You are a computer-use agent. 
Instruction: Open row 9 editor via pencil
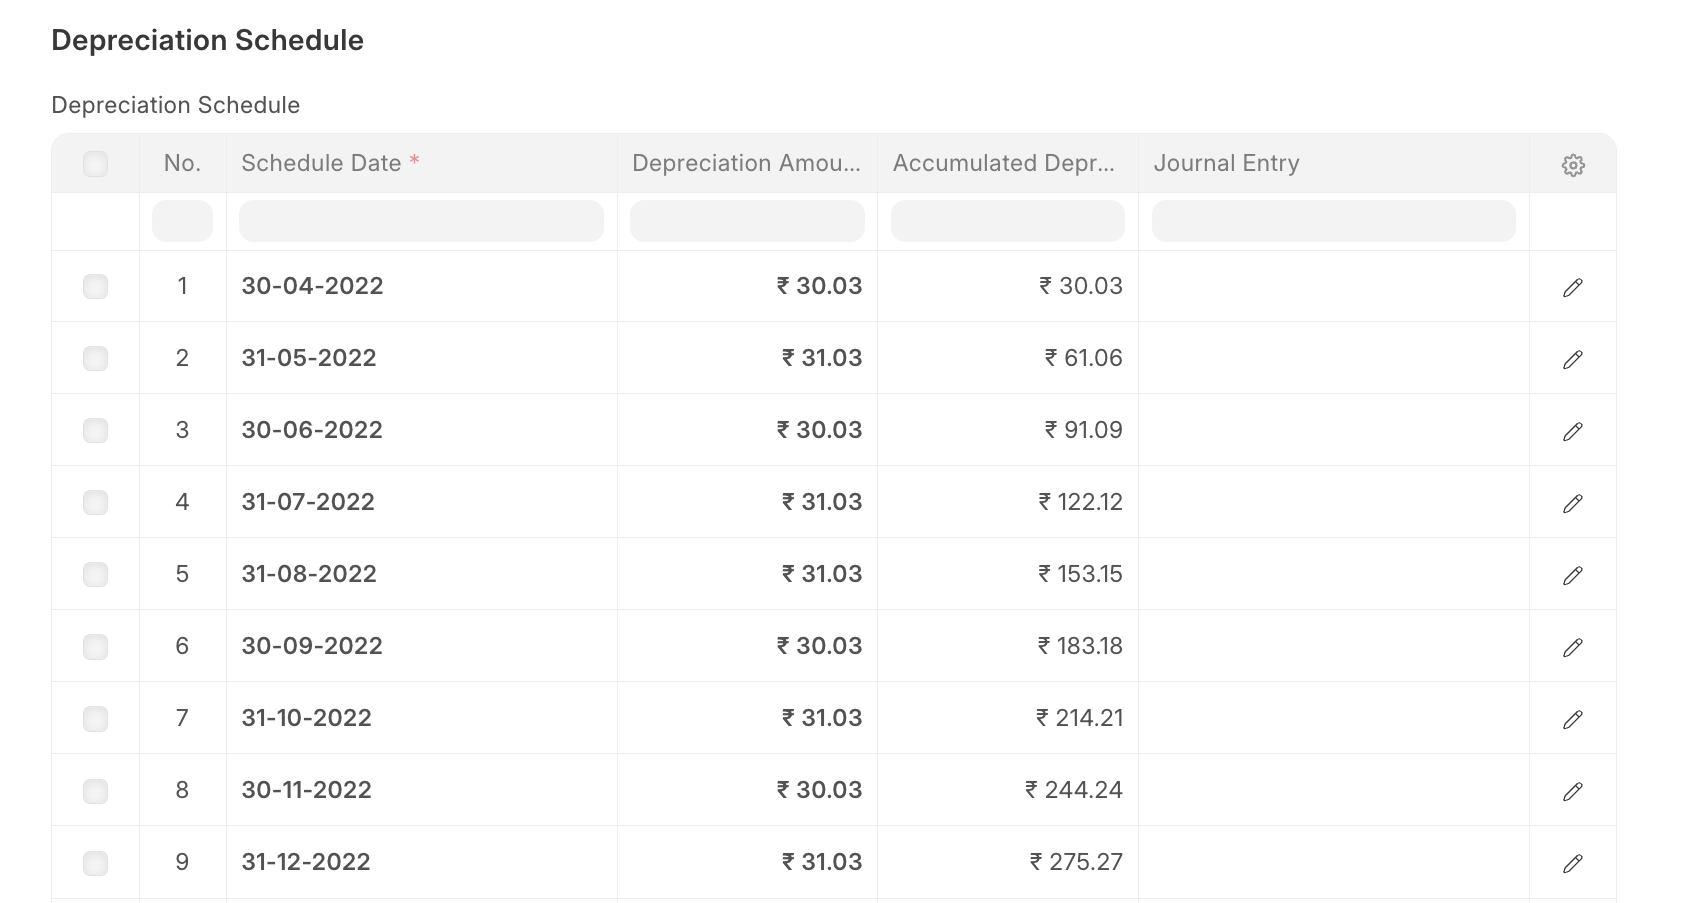coord(1572,864)
